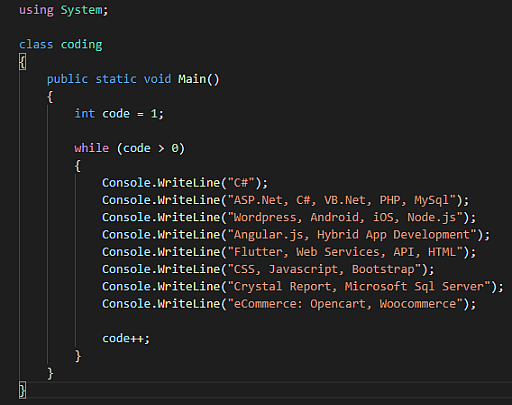Click the "Crystal Report, Microsoft Sql Server" string
Viewport: 512px width, 405px height.
coord(359,287)
